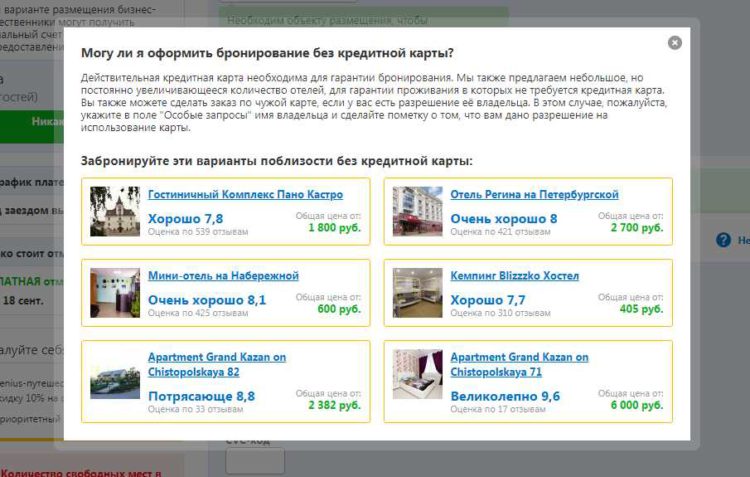Image resolution: width=750 pixels, height=477 pixels.
Task: Click price 1 800 руб.
Action: [x=334, y=228]
